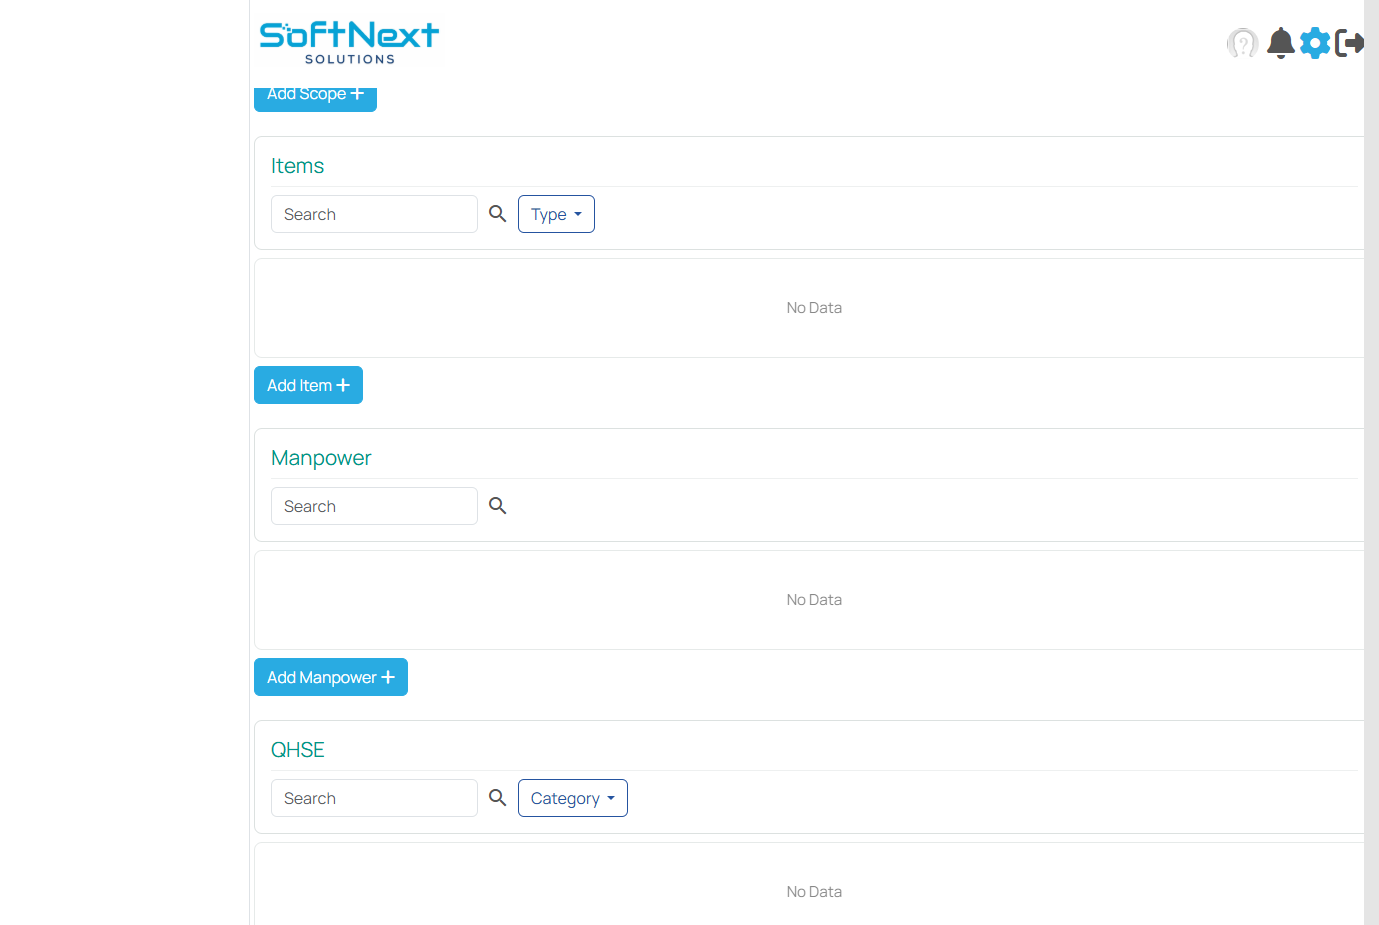
Task: Expand the Category dropdown in QHSE
Action: (x=572, y=798)
